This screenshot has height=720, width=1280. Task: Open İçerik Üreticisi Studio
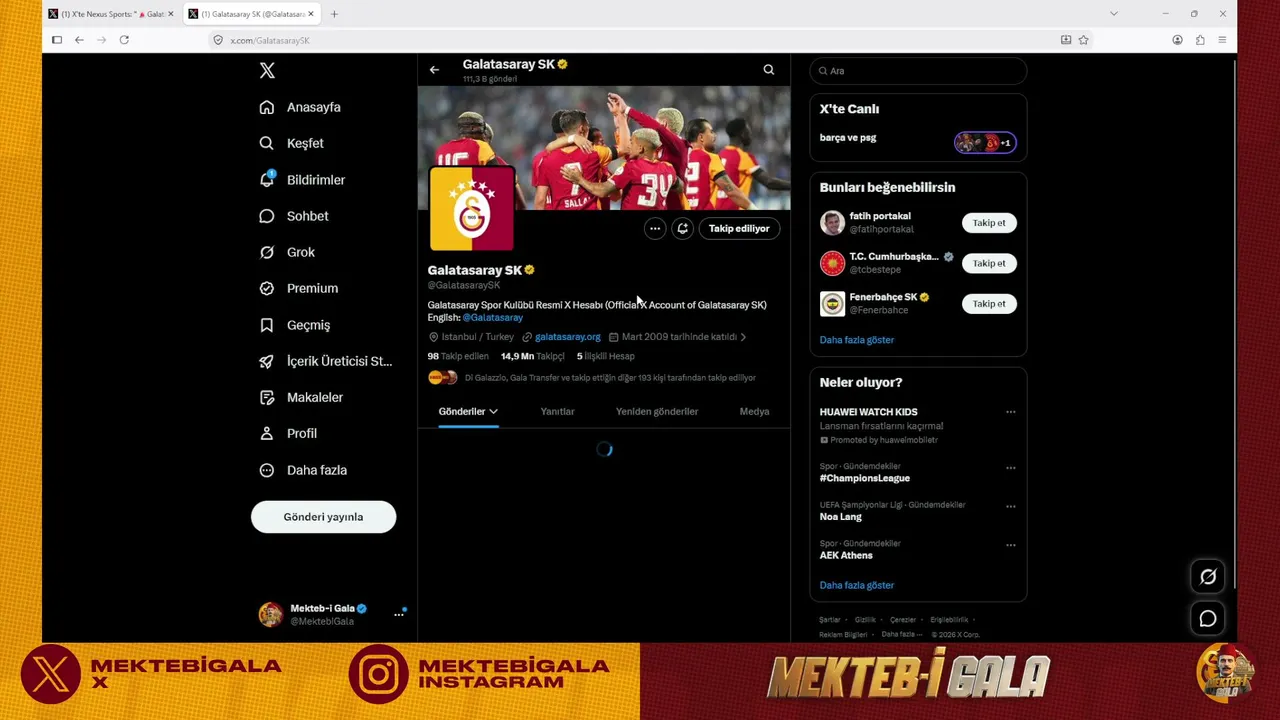tap(325, 361)
